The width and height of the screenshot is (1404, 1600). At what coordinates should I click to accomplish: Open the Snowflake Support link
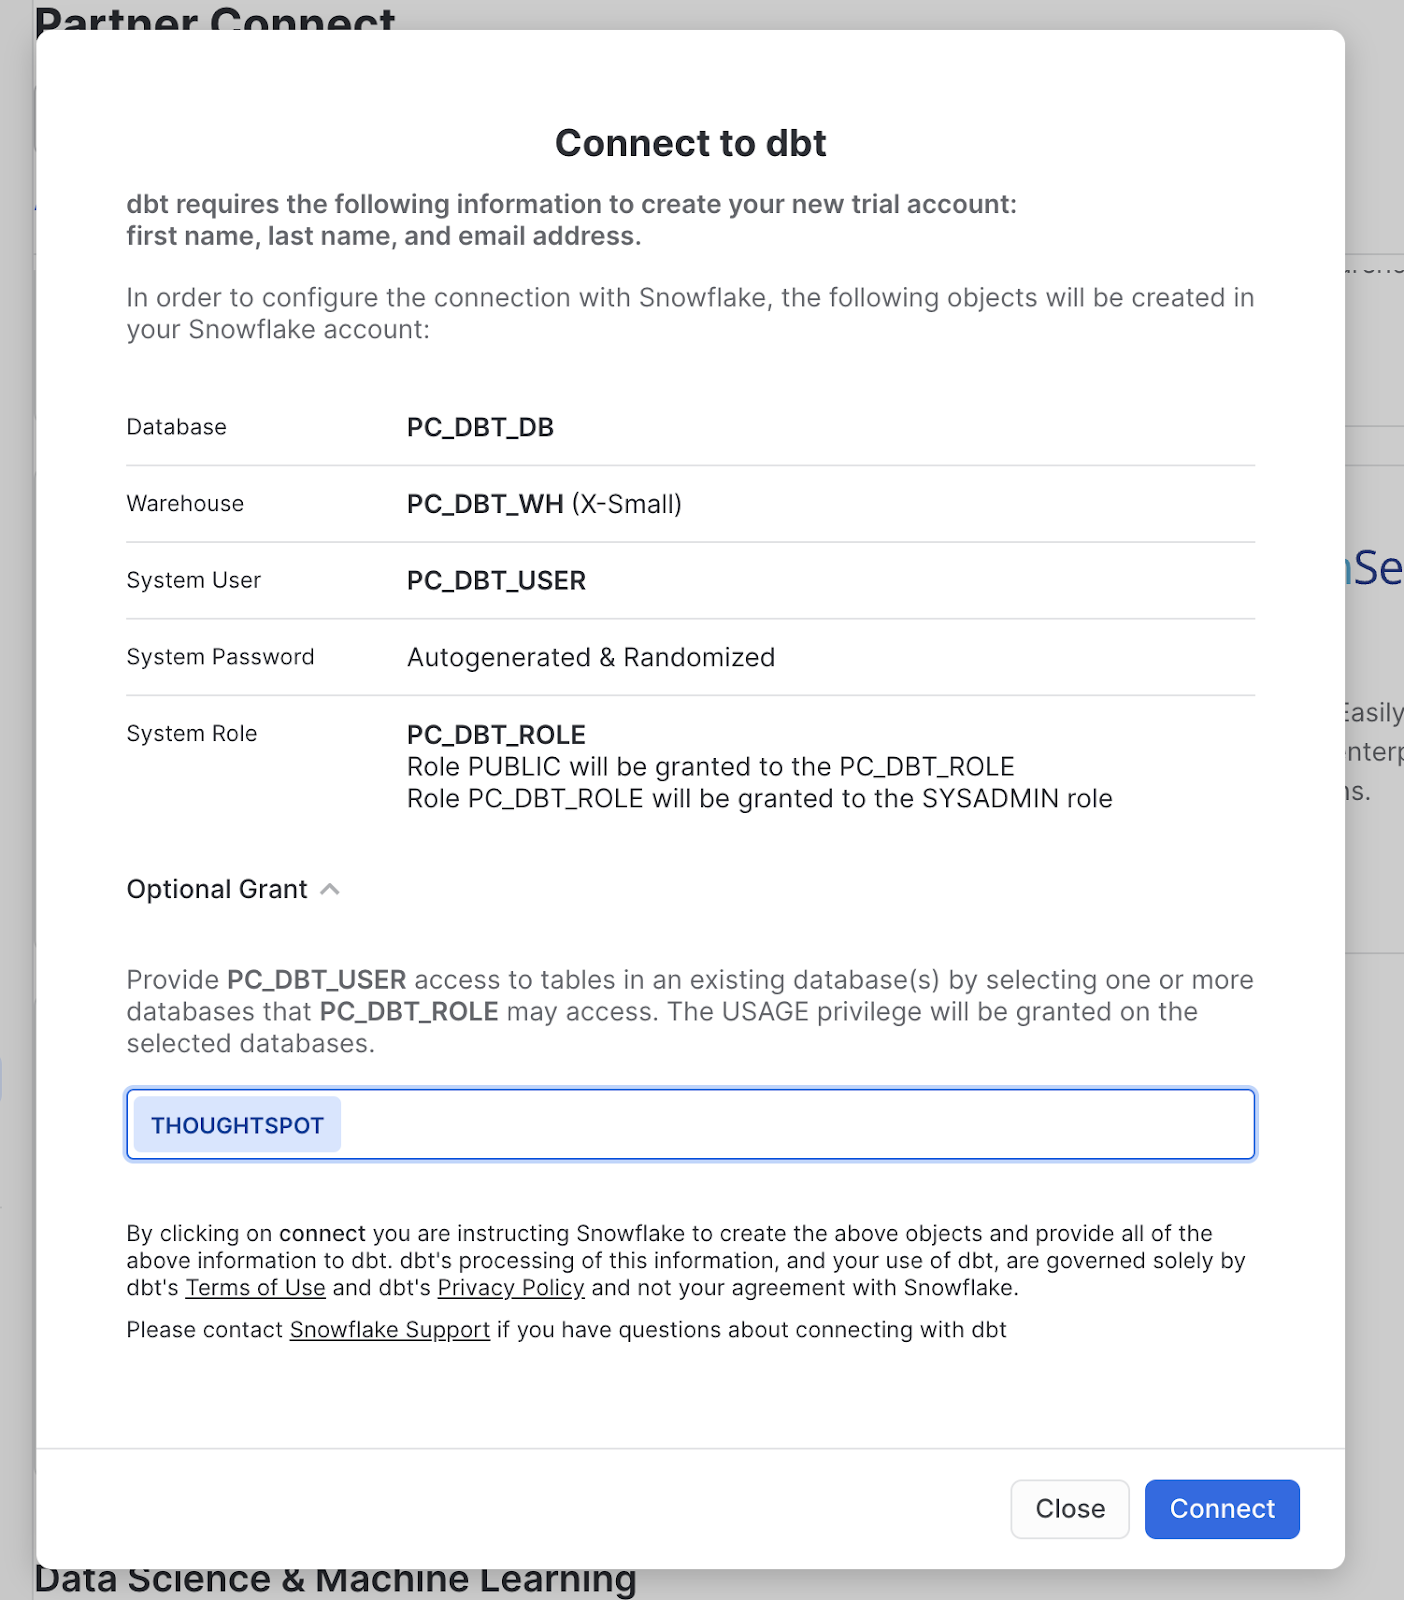pos(389,1330)
